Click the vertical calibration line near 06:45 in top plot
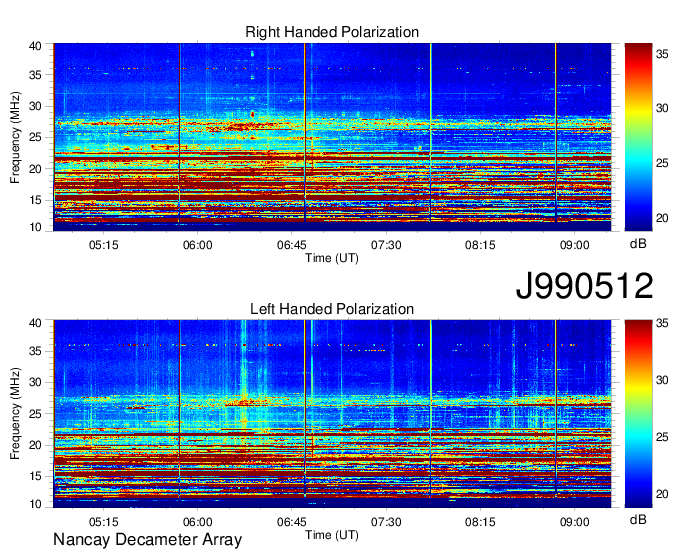680x552 pixels. point(305,132)
